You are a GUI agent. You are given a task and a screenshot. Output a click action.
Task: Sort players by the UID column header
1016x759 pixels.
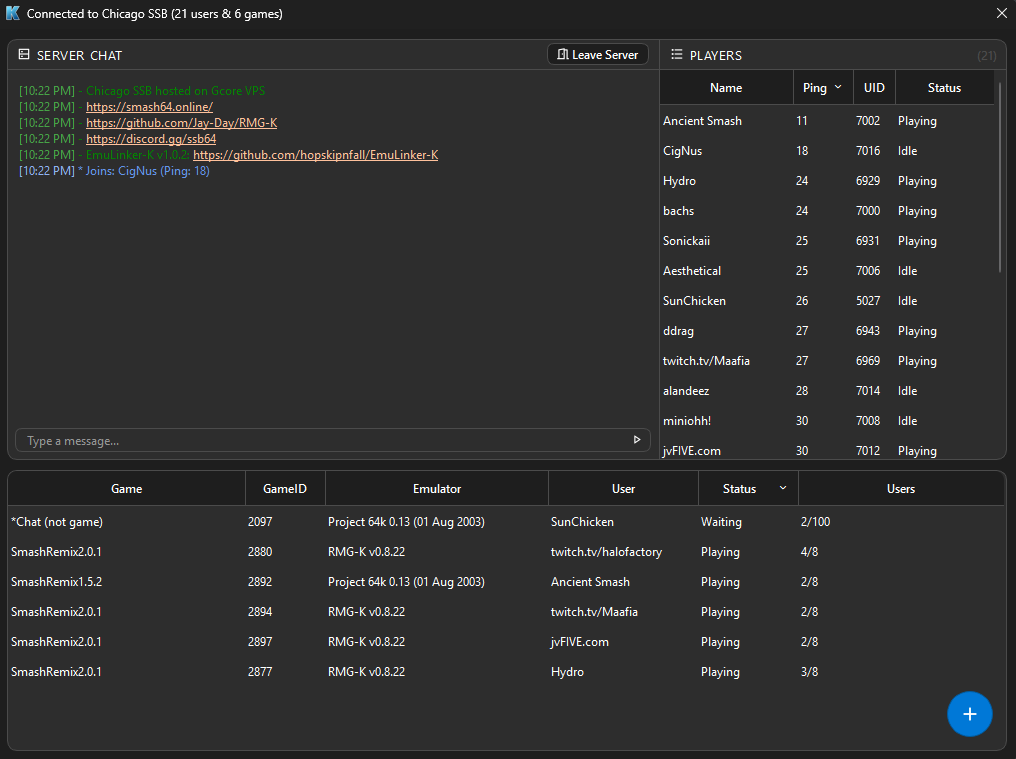click(x=874, y=88)
